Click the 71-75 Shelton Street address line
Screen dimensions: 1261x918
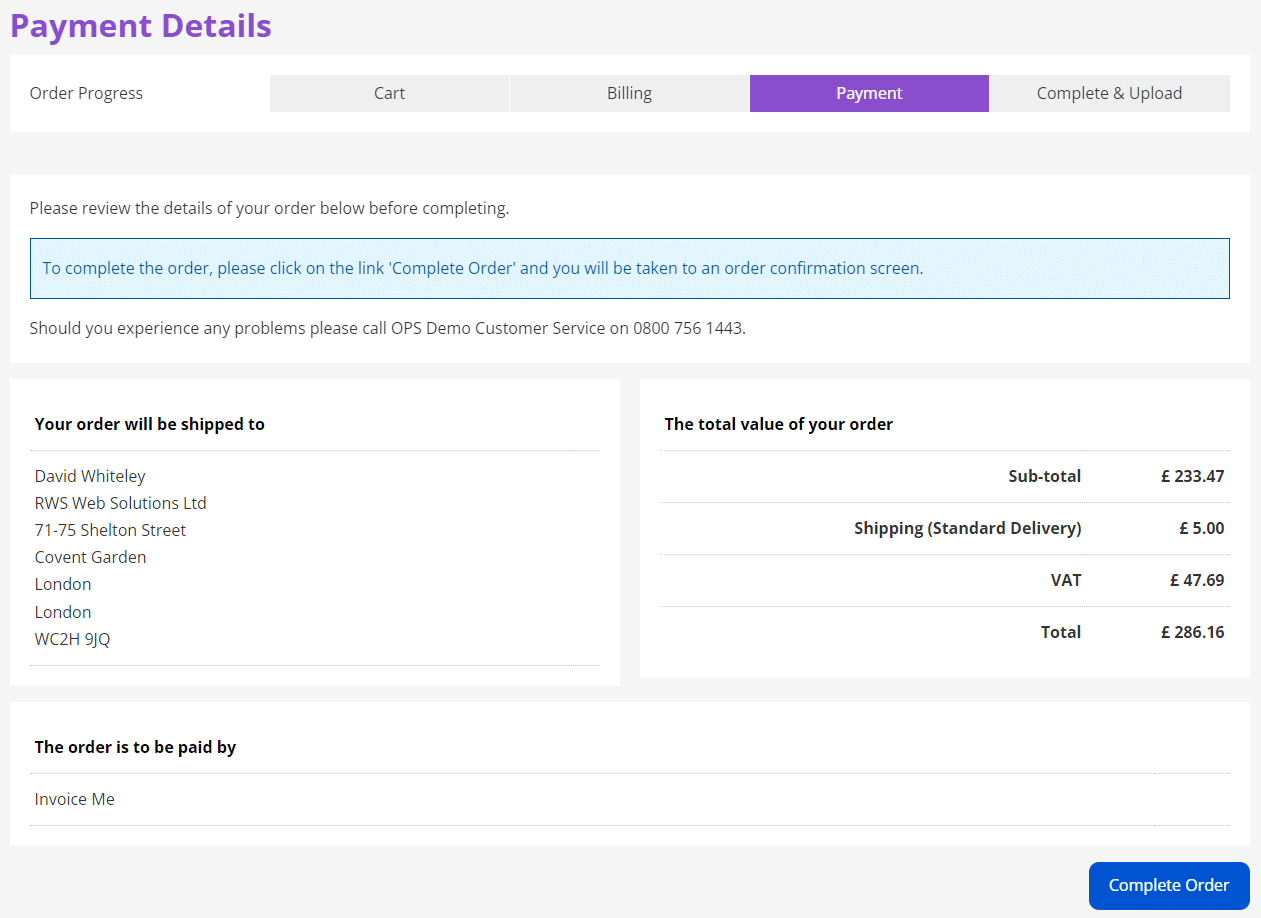[x=110, y=530]
